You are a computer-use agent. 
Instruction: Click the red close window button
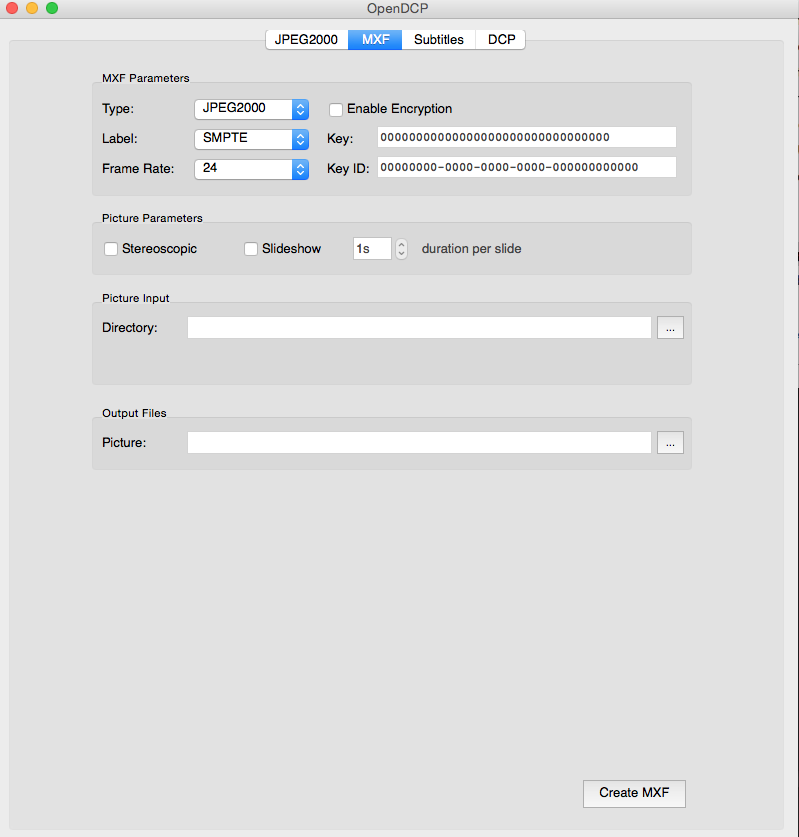pos(12,8)
